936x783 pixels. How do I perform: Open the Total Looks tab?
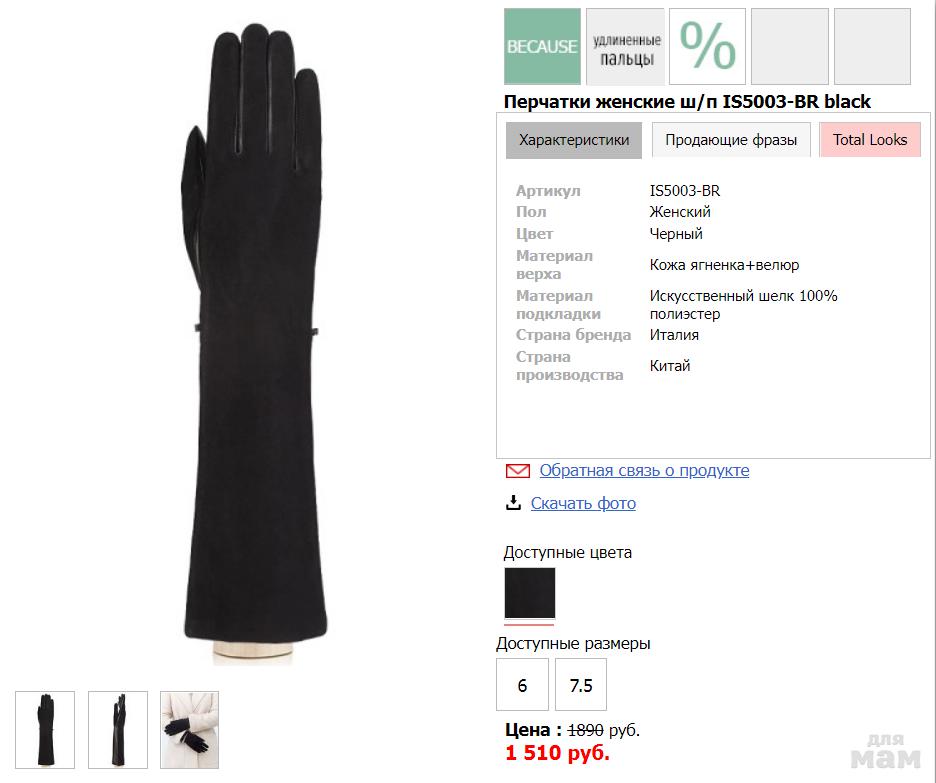[x=870, y=140]
